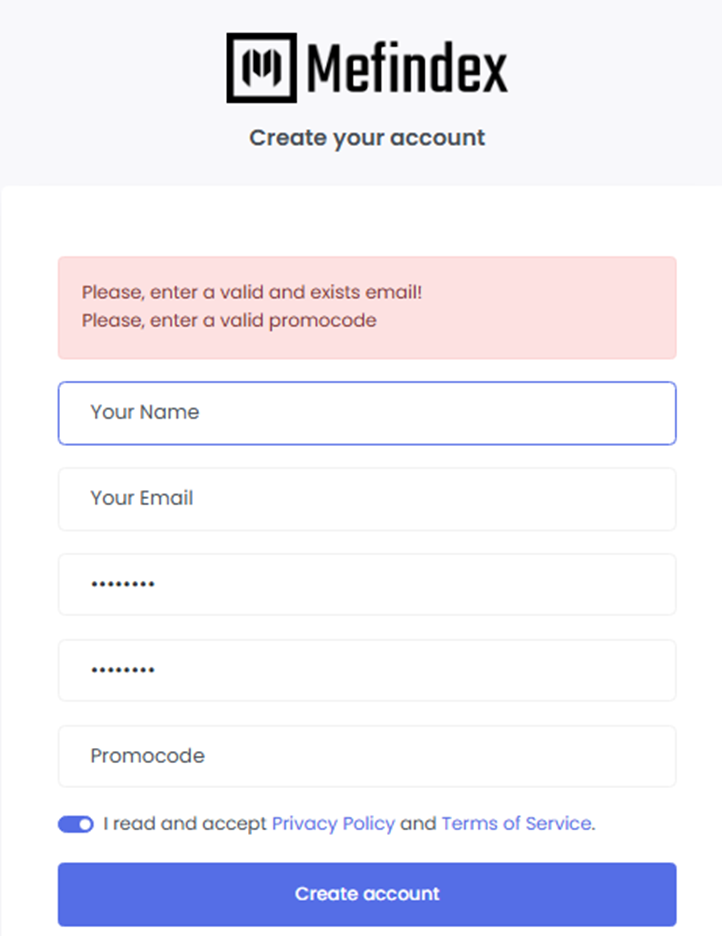Select the Your Email input field
Image resolution: width=722 pixels, height=936 pixels.
coord(367,499)
